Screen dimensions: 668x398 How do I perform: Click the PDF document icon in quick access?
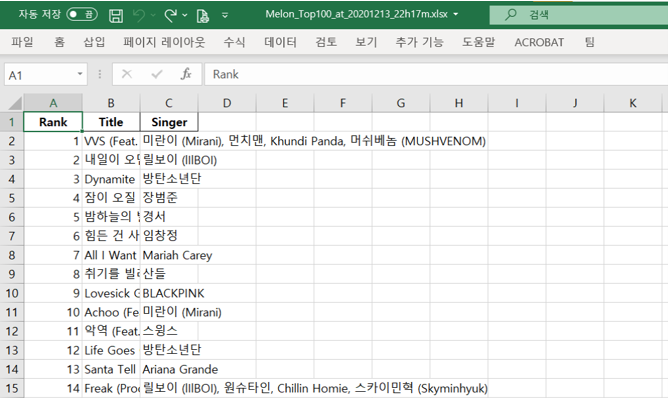203,16
